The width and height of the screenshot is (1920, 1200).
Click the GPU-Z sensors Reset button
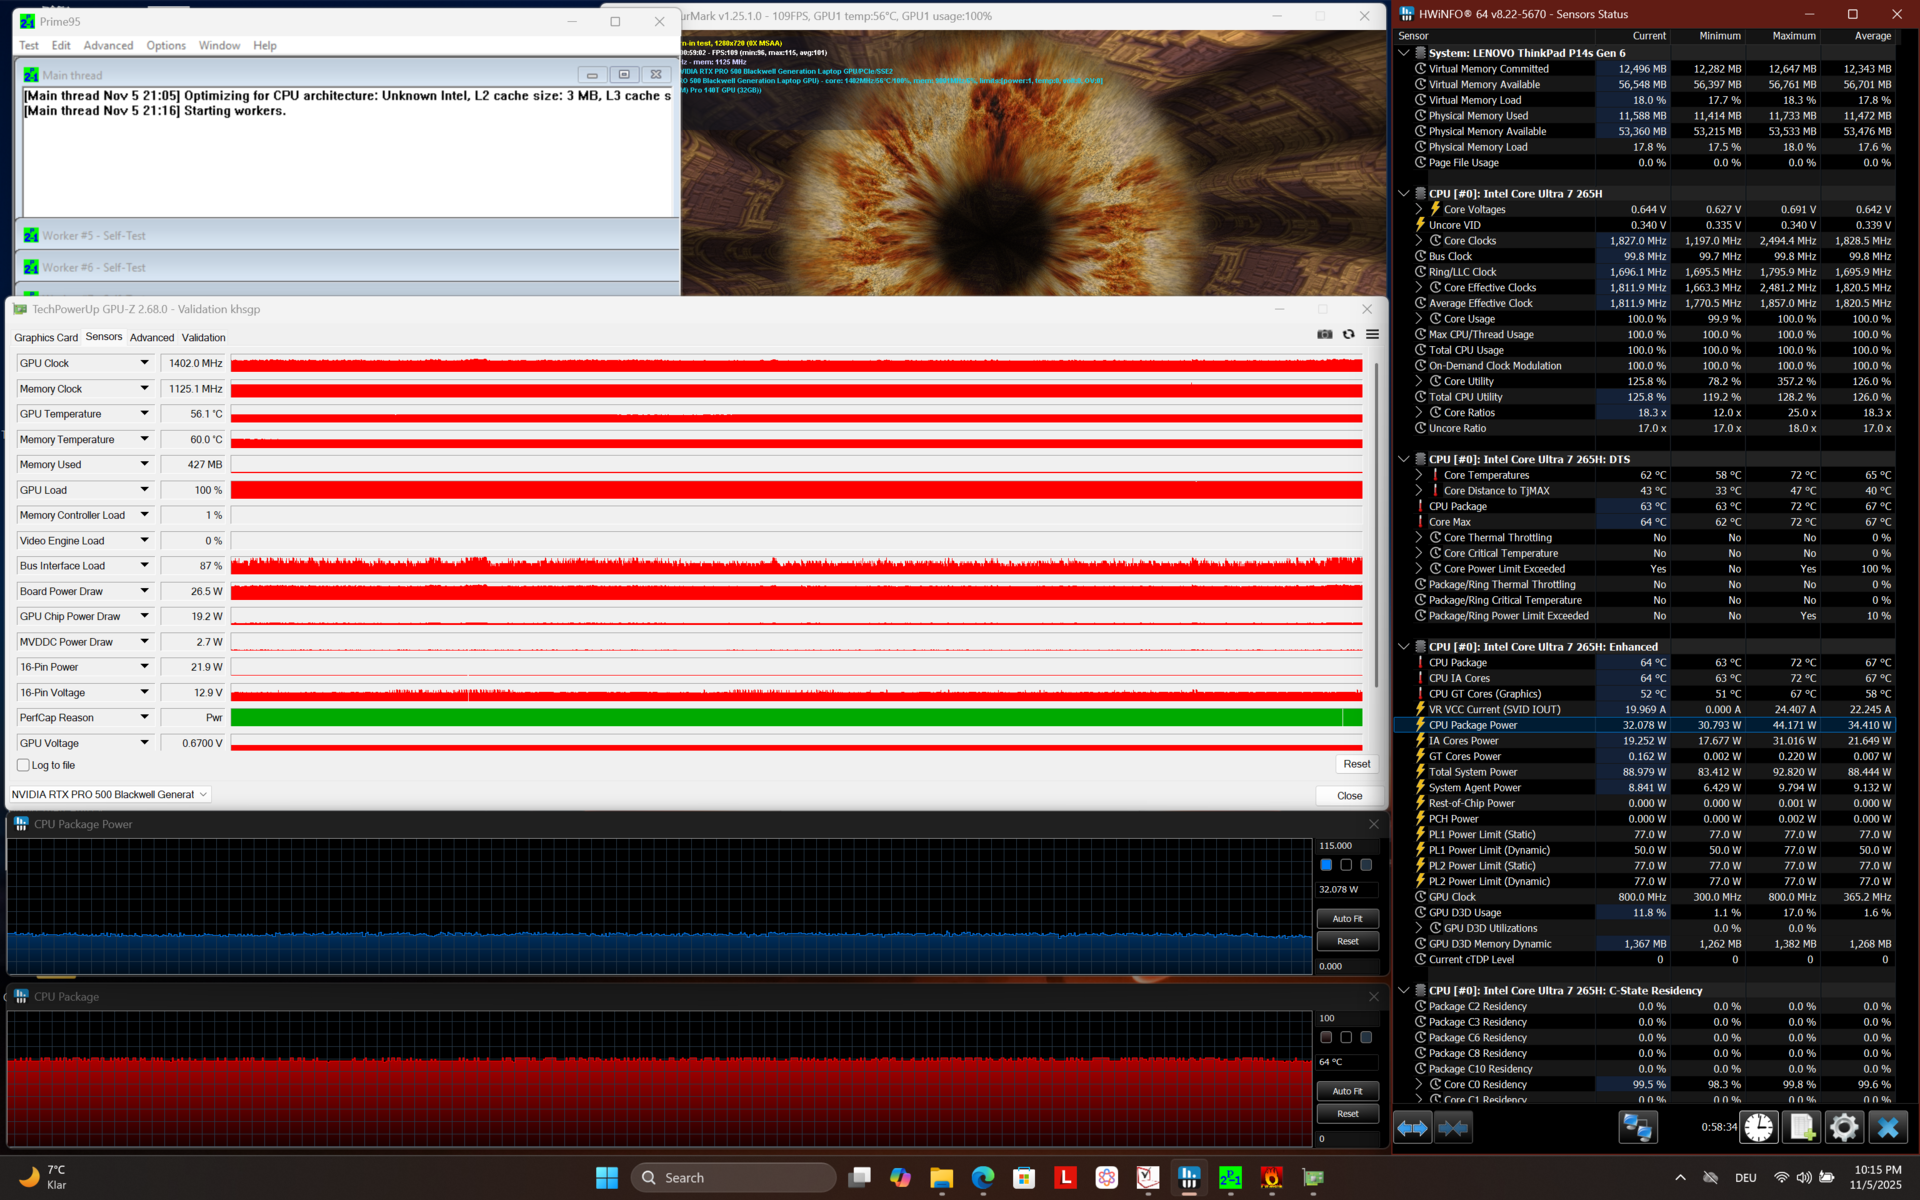1356,764
